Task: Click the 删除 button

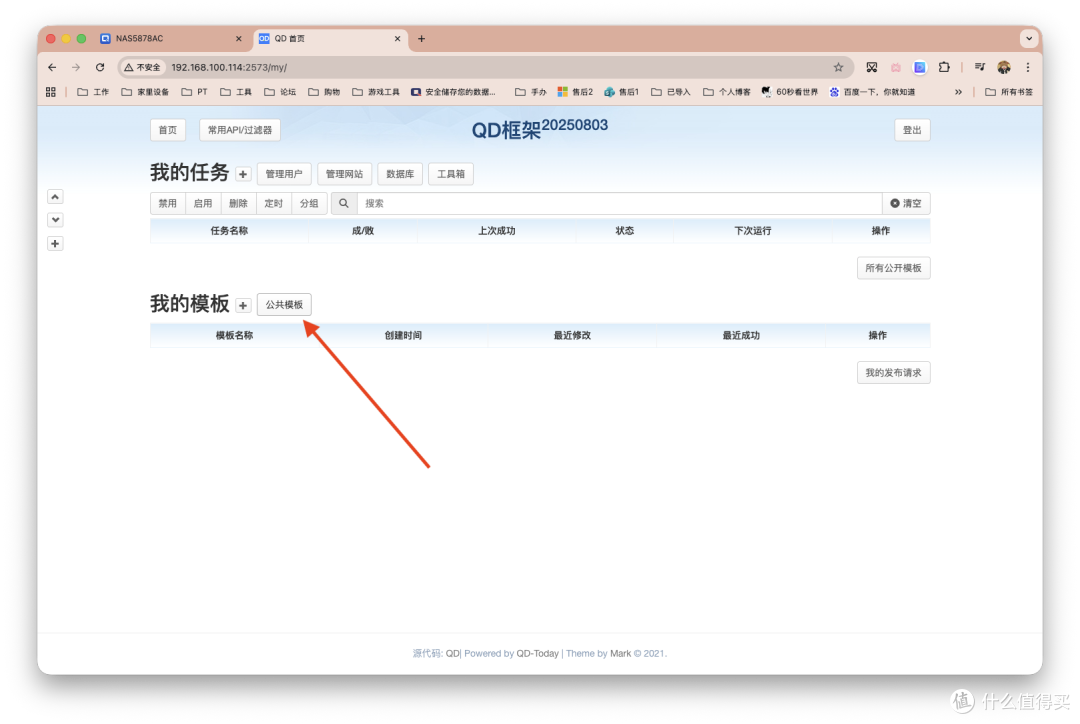Action: 238,203
